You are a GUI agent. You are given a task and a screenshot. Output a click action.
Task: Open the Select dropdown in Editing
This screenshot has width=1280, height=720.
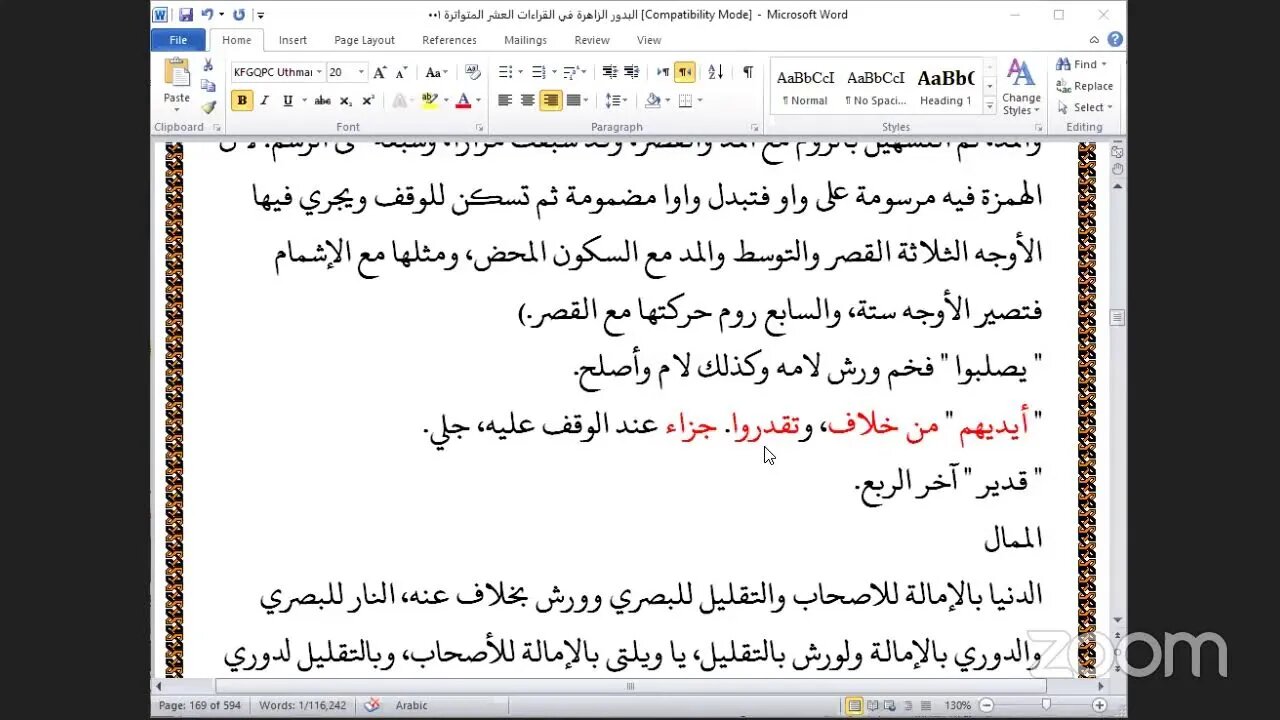pos(1085,108)
